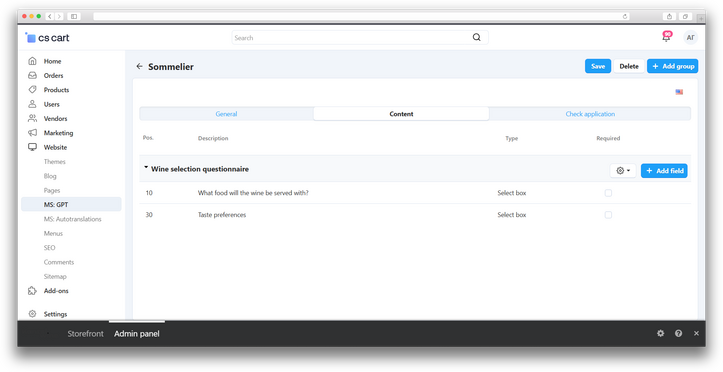Switch language using the US flag icon
This screenshot has height=372, width=723.
coord(679,92)
